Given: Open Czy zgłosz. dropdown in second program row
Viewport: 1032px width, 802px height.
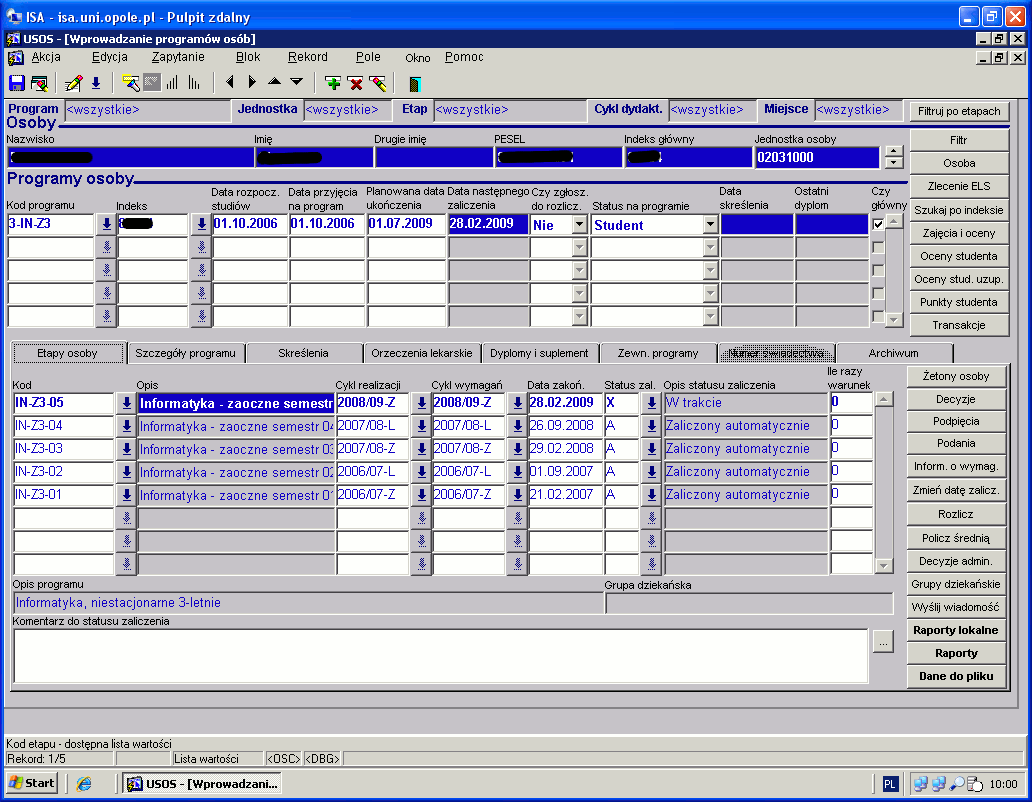Looking at the screenshot, I should (579, 247).
